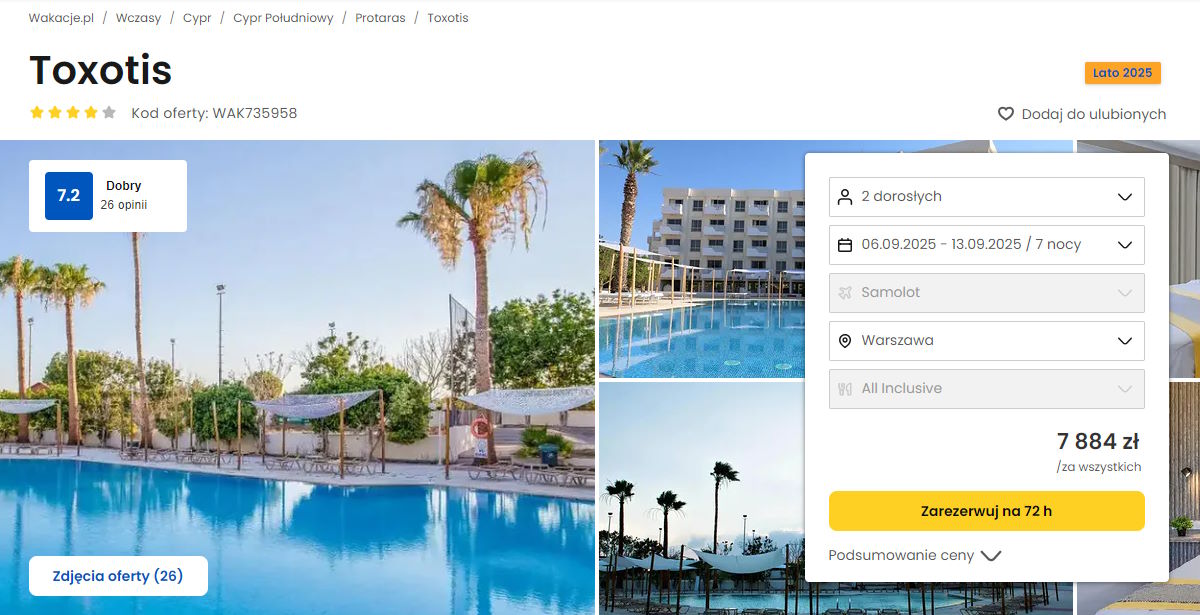Open the 2 dorosłych travelers dropdown
The height and width of the screenshot is (615, 1200).
pyautogui.click(x=987, y=197)
